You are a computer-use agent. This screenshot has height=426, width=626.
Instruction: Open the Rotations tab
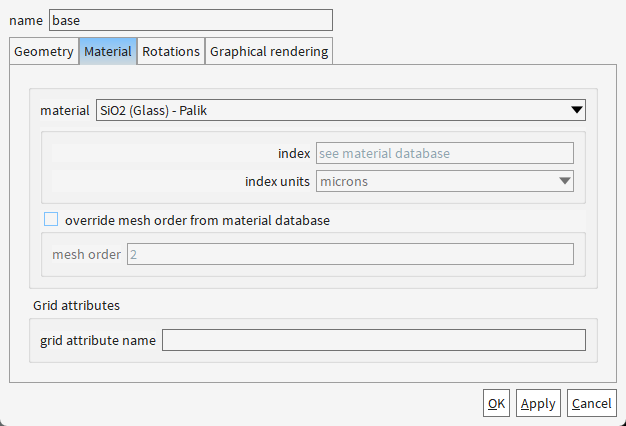[171, 52]
